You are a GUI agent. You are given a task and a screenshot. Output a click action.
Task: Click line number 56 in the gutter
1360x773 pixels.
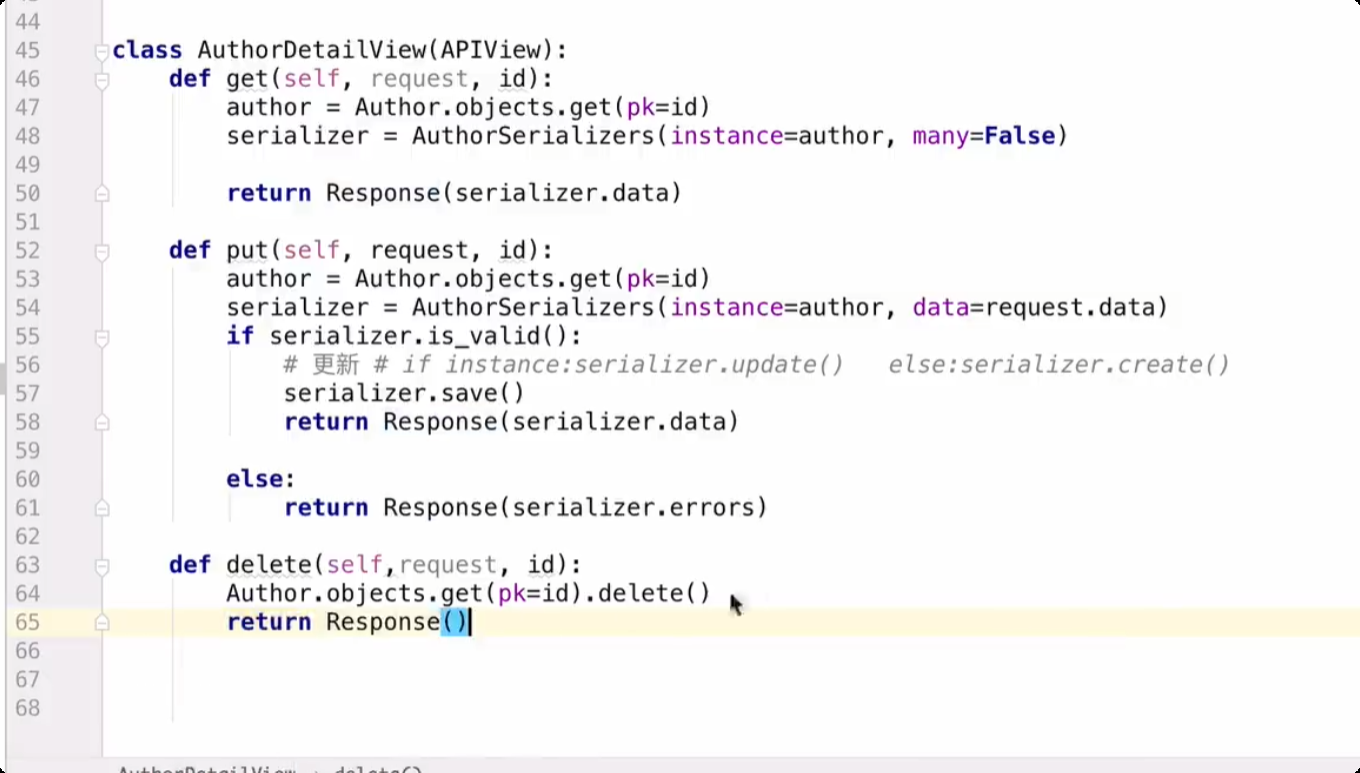[28, 365]
